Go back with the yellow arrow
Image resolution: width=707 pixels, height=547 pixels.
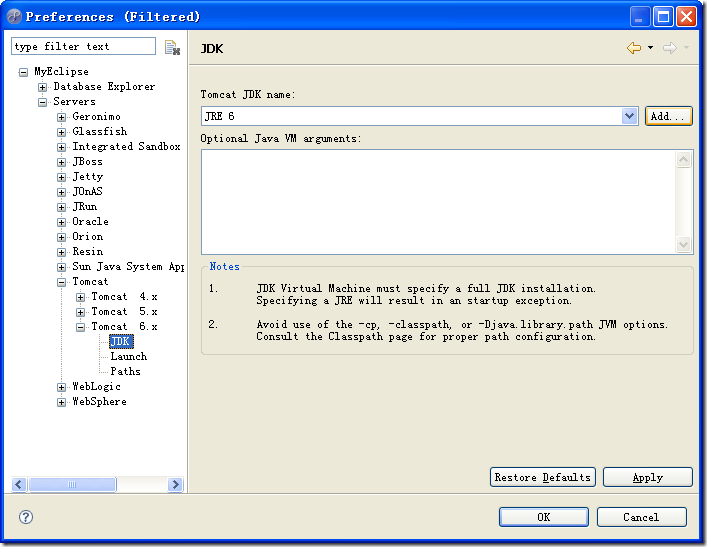pyautogui.click(x=634, y=47)
